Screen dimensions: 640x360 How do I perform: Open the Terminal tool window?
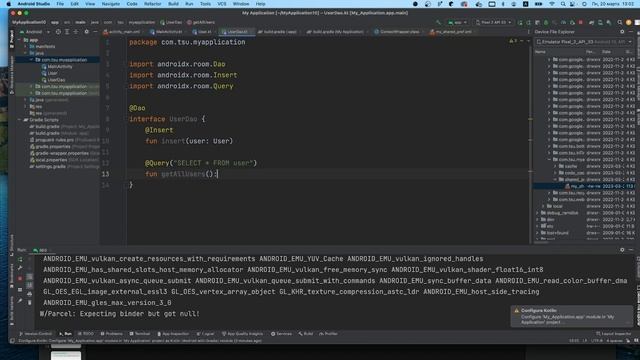coord(140,333)
